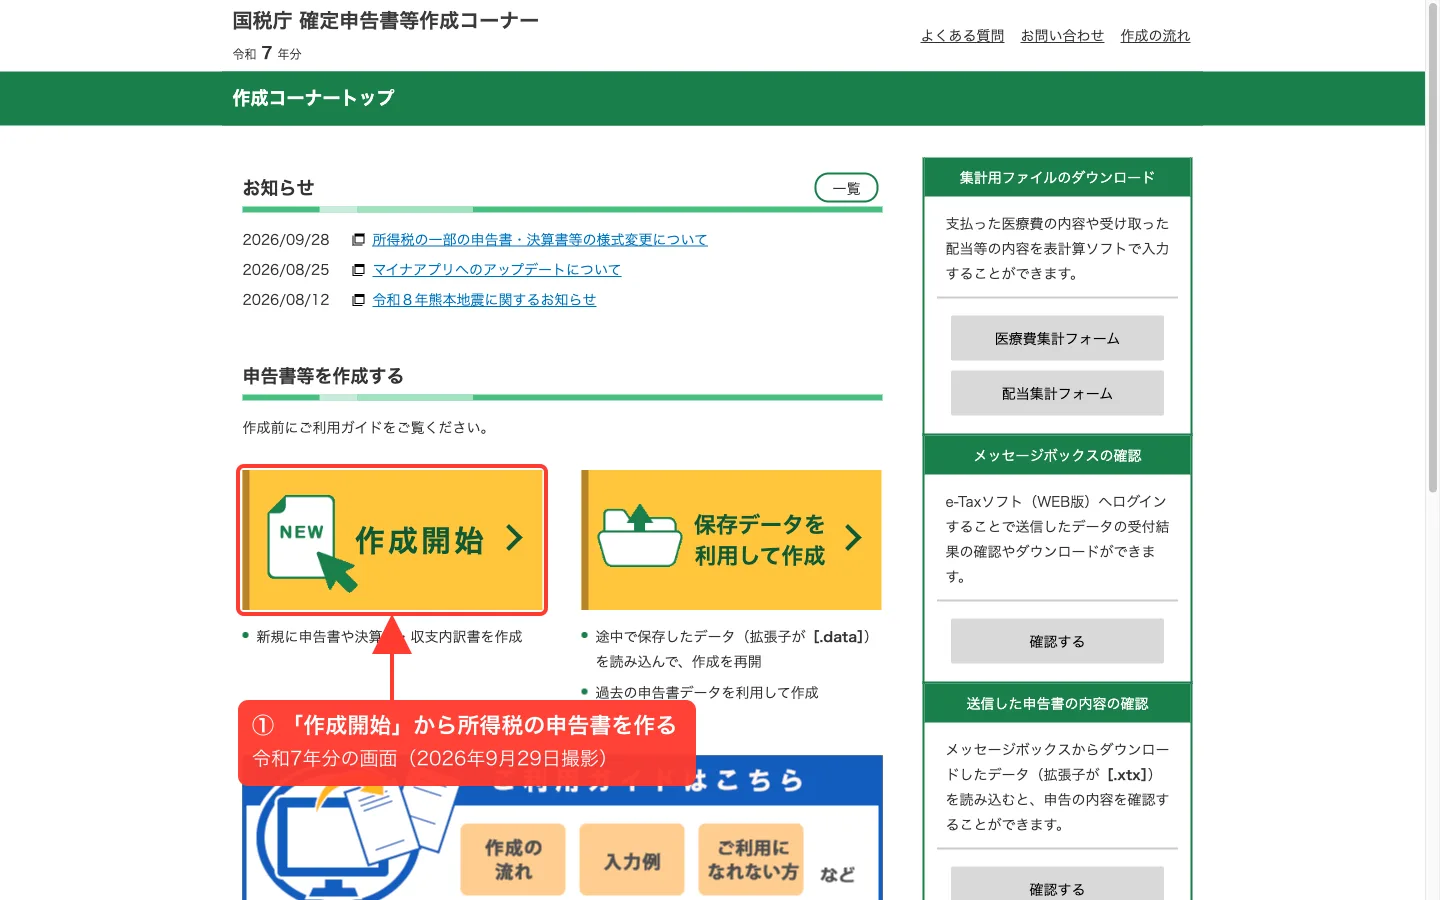The width and height of the screenshot is (1440, 900).
Task: Open the 入力例 guide tile
Action: click(x=632, y=859)
